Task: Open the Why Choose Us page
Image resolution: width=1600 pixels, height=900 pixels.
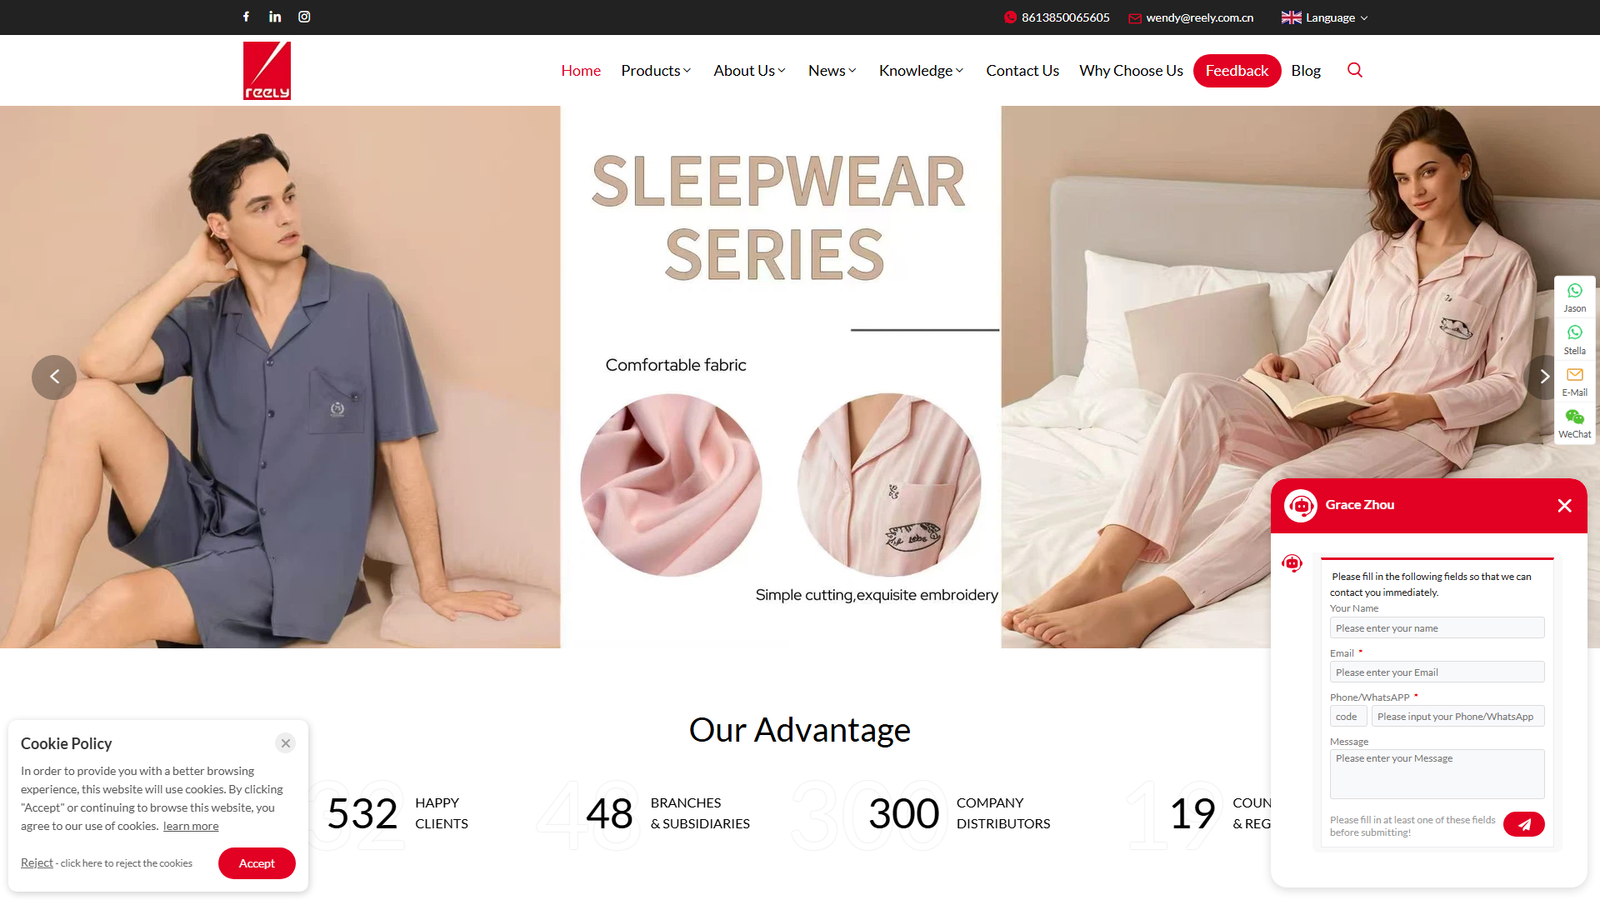Action: [1131, 70]
